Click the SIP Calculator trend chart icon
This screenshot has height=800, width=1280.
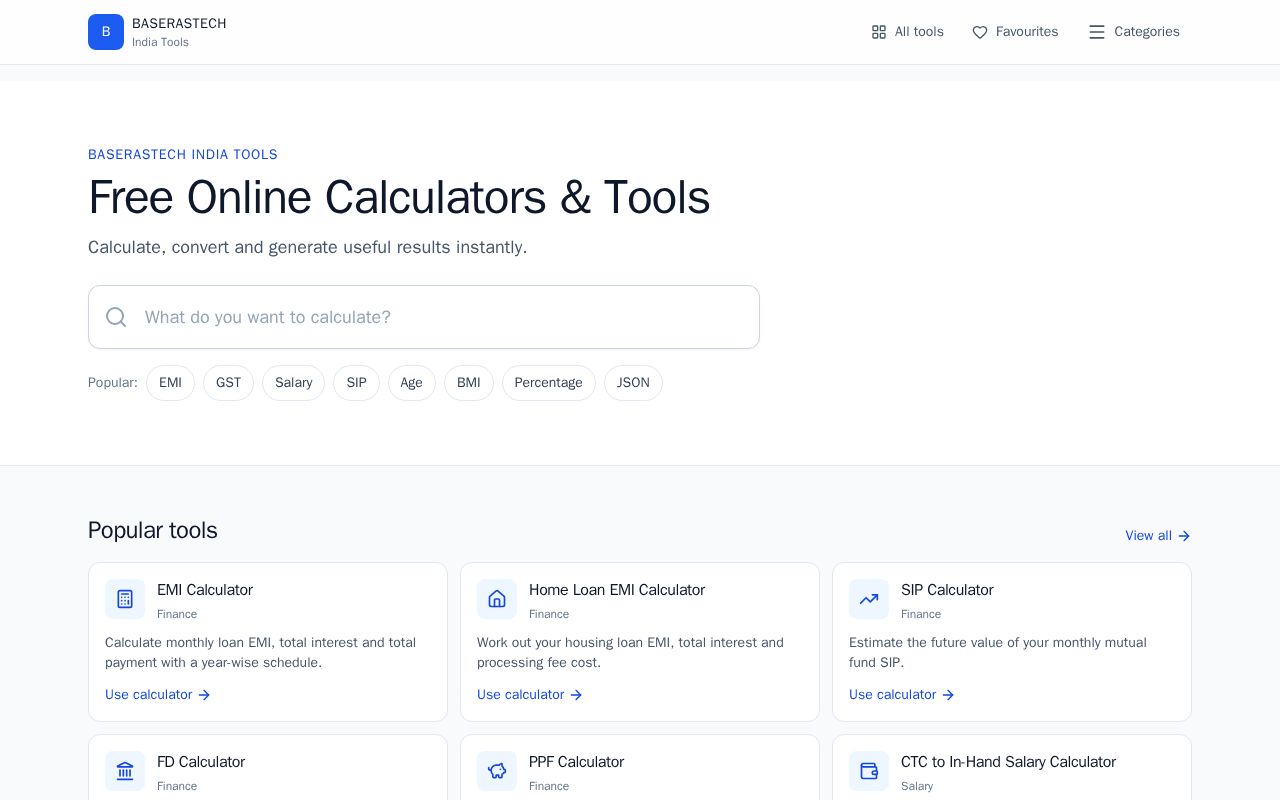pos(869,599)
